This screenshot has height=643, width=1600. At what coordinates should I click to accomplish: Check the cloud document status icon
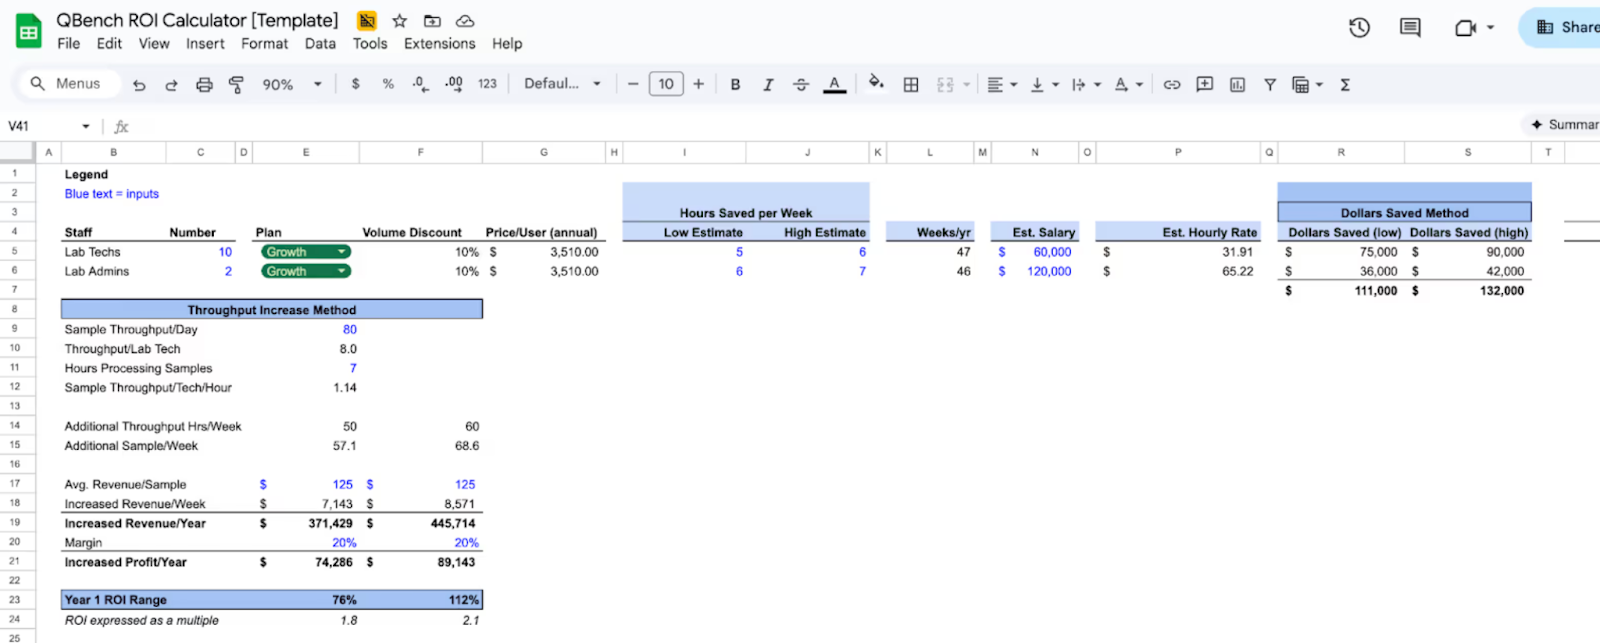point(465,21)
